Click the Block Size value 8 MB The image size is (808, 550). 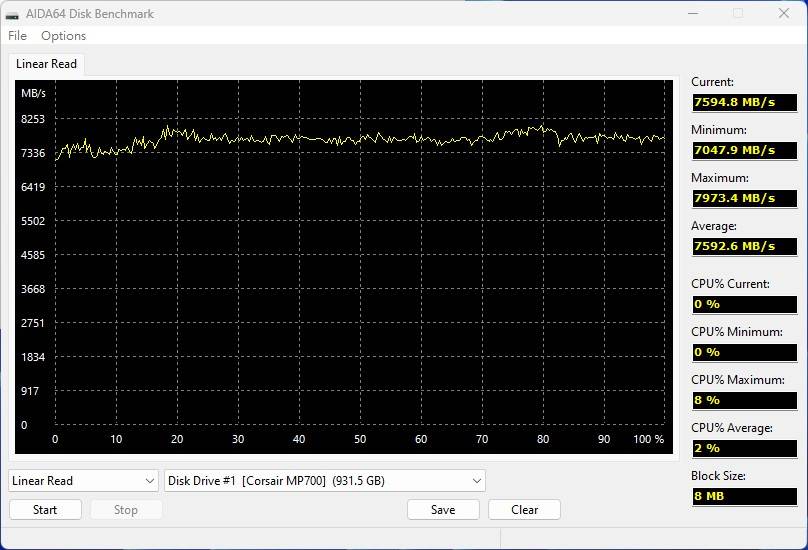[745, 496]
